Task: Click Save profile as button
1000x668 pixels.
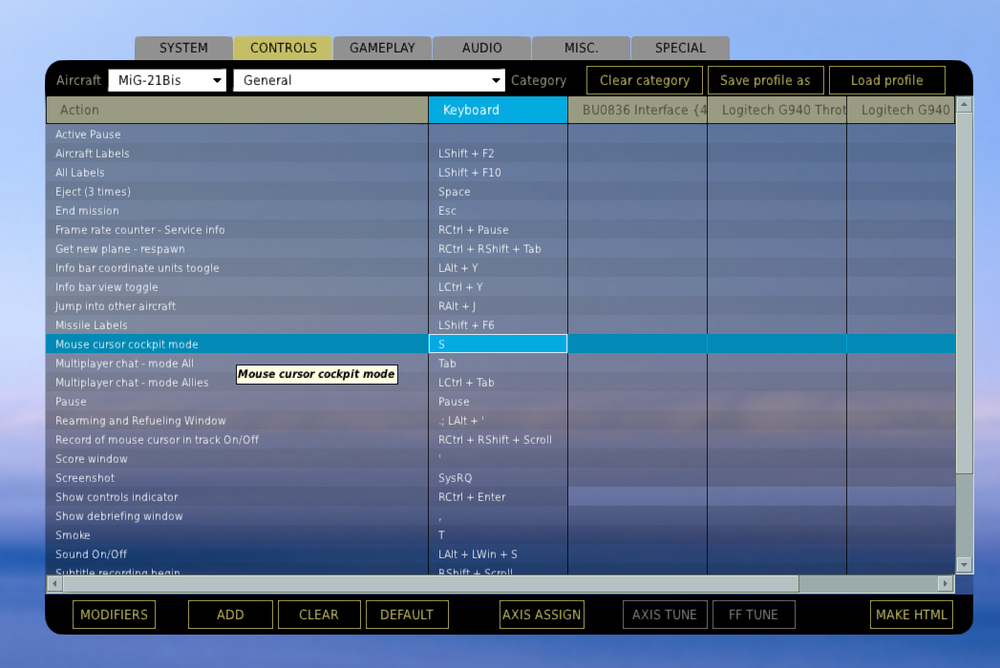Action: 765,80
